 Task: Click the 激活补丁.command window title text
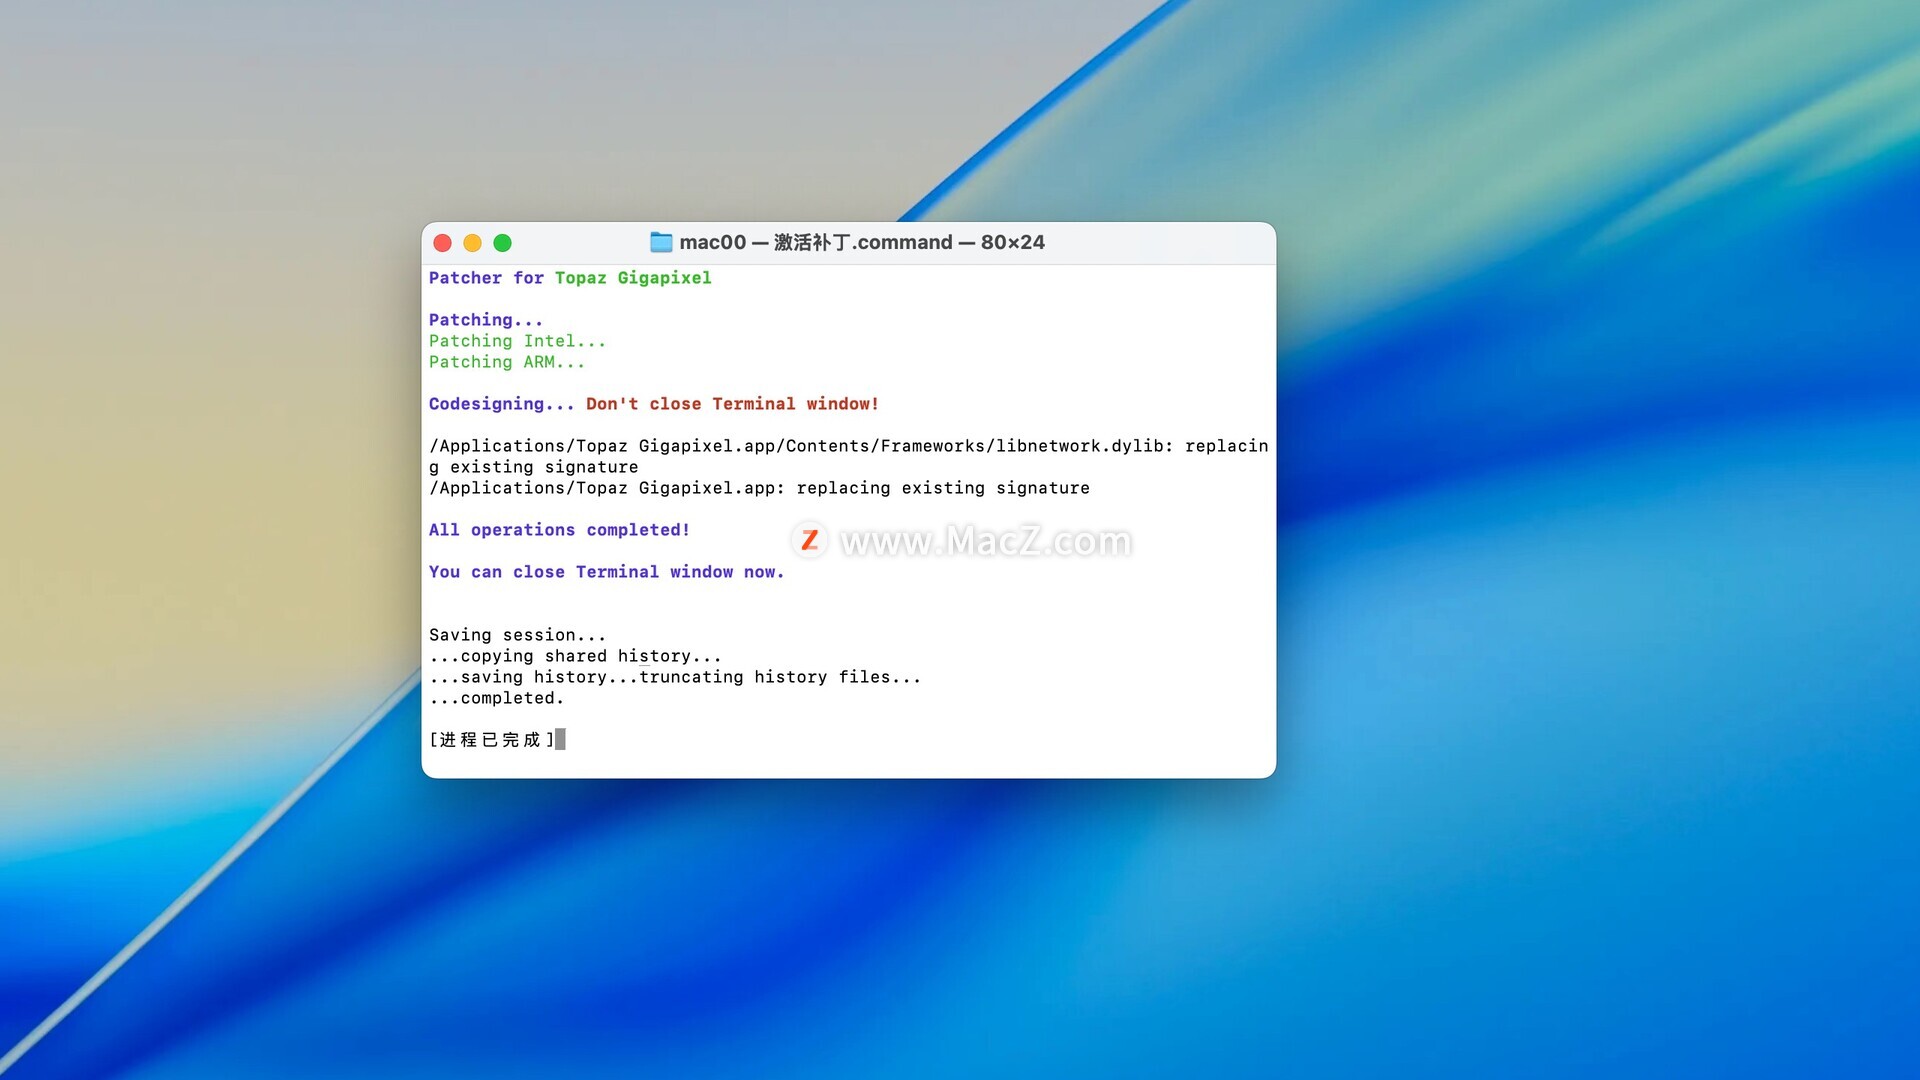pos(862,242)
